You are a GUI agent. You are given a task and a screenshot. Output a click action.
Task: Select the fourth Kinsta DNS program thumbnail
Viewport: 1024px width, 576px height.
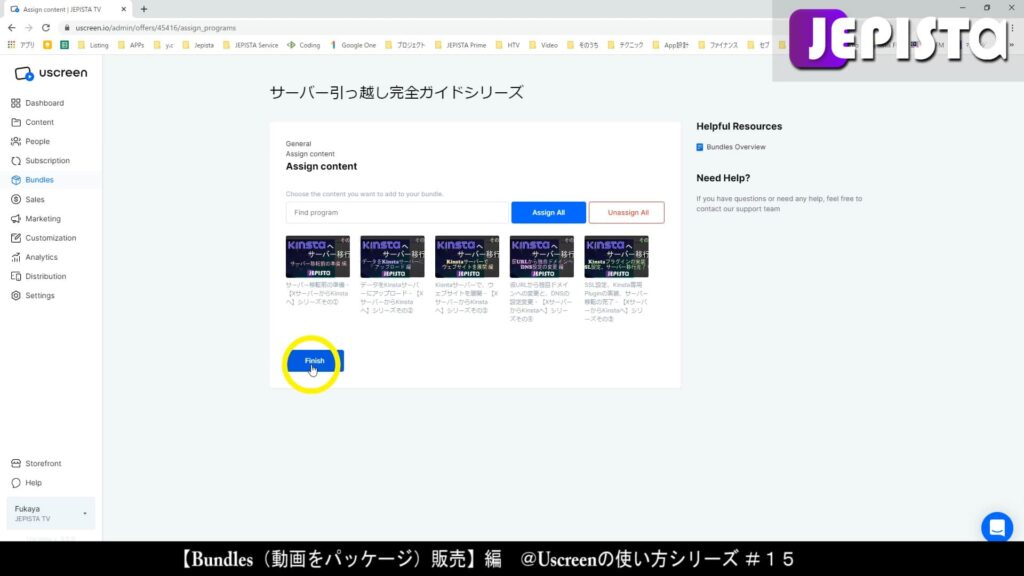(x=541, y=257)
